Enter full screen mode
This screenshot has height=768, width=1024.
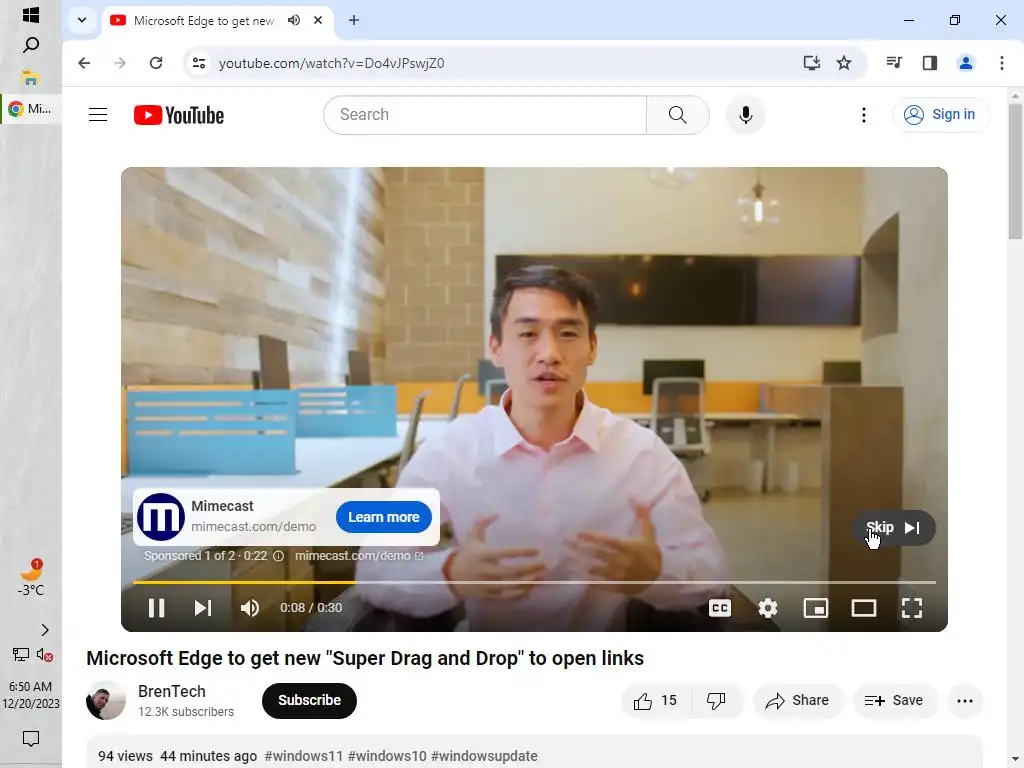click(x=912, y=608)
